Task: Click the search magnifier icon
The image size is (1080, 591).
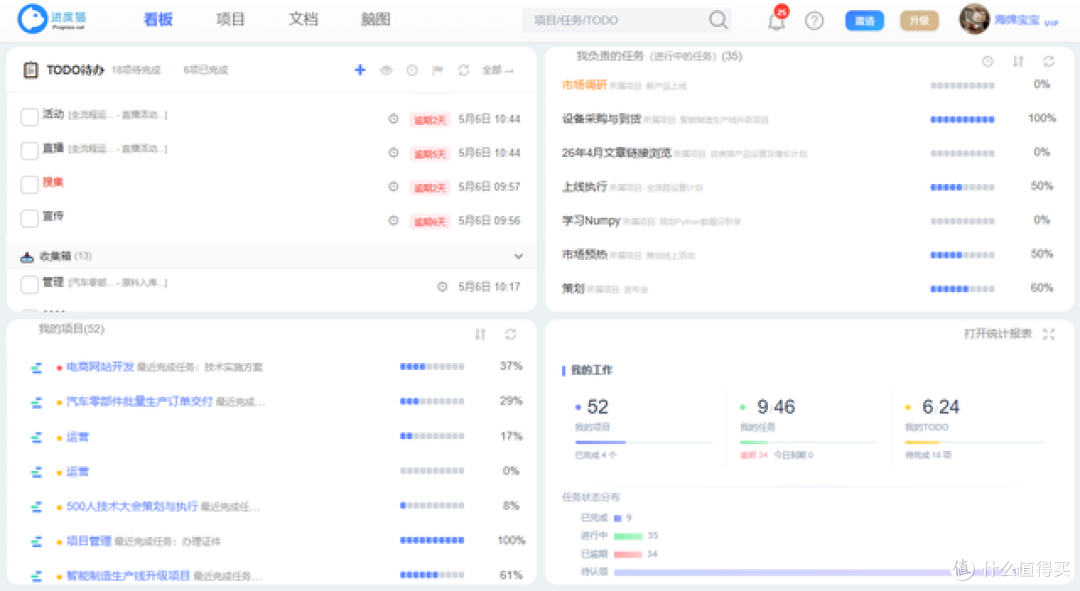Action: click(x=718, y=20)
